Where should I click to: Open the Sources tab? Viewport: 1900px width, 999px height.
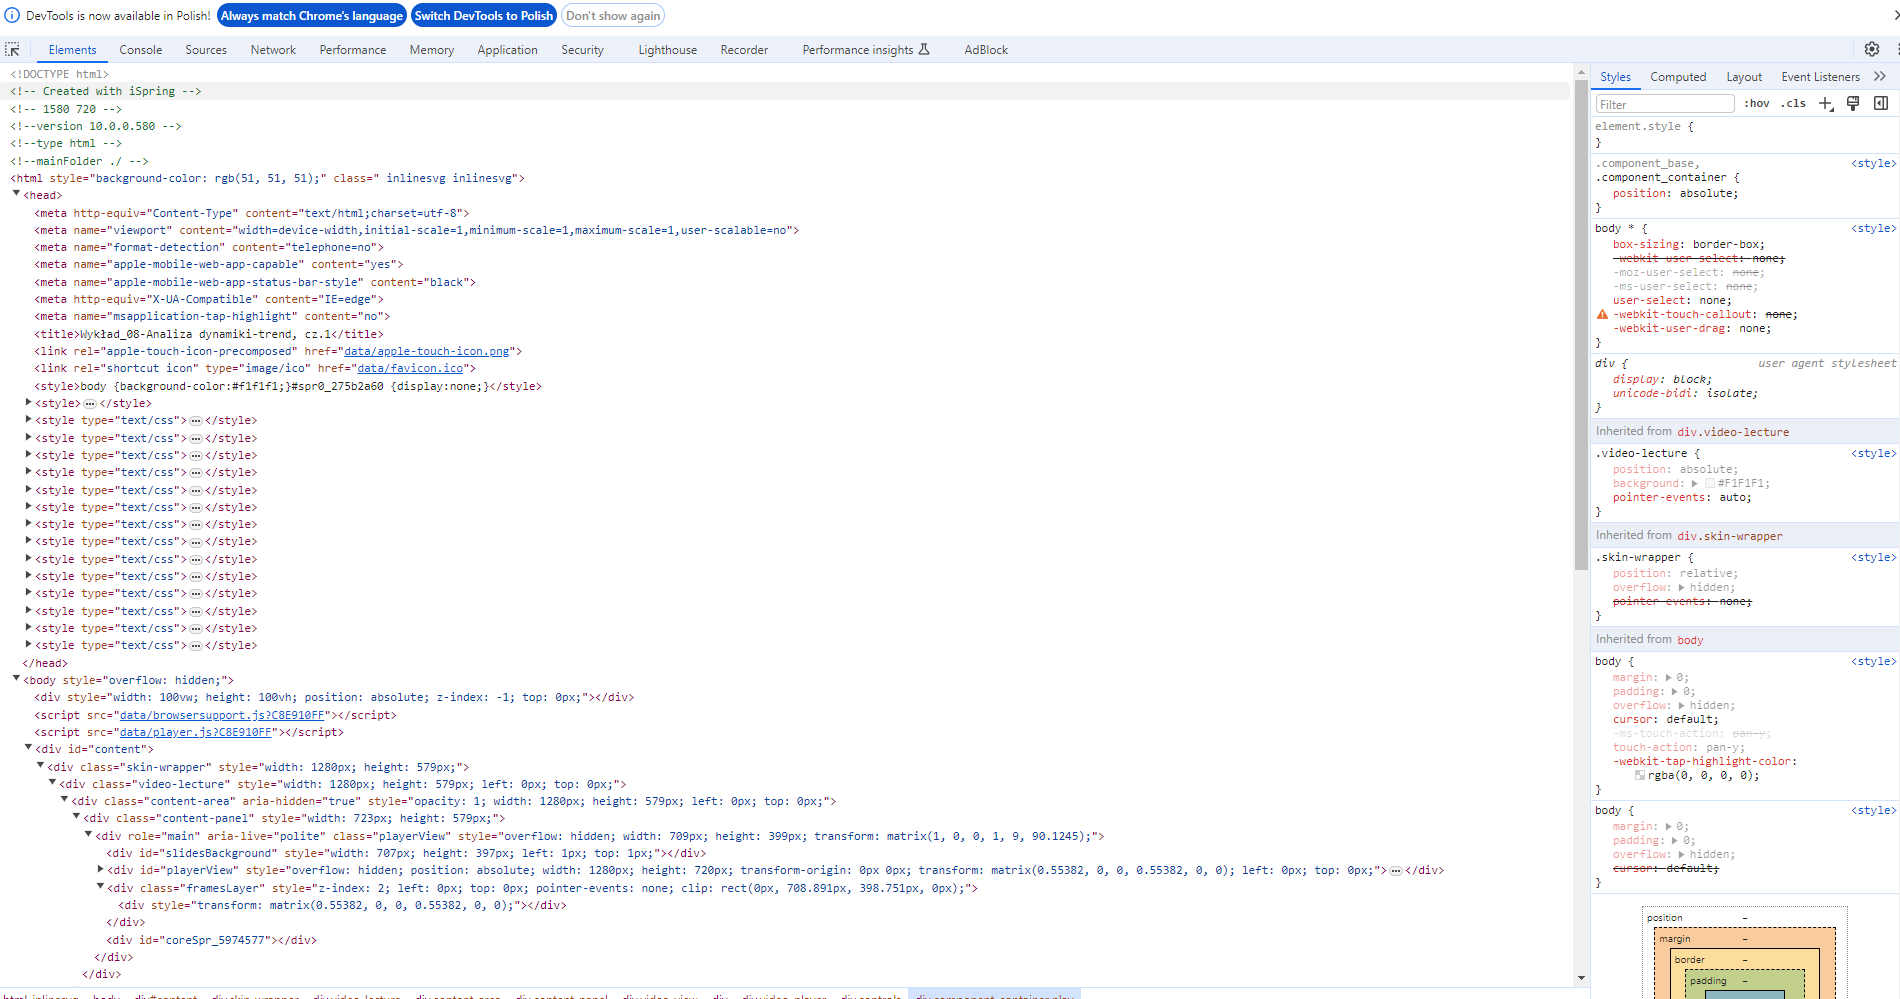206,50
